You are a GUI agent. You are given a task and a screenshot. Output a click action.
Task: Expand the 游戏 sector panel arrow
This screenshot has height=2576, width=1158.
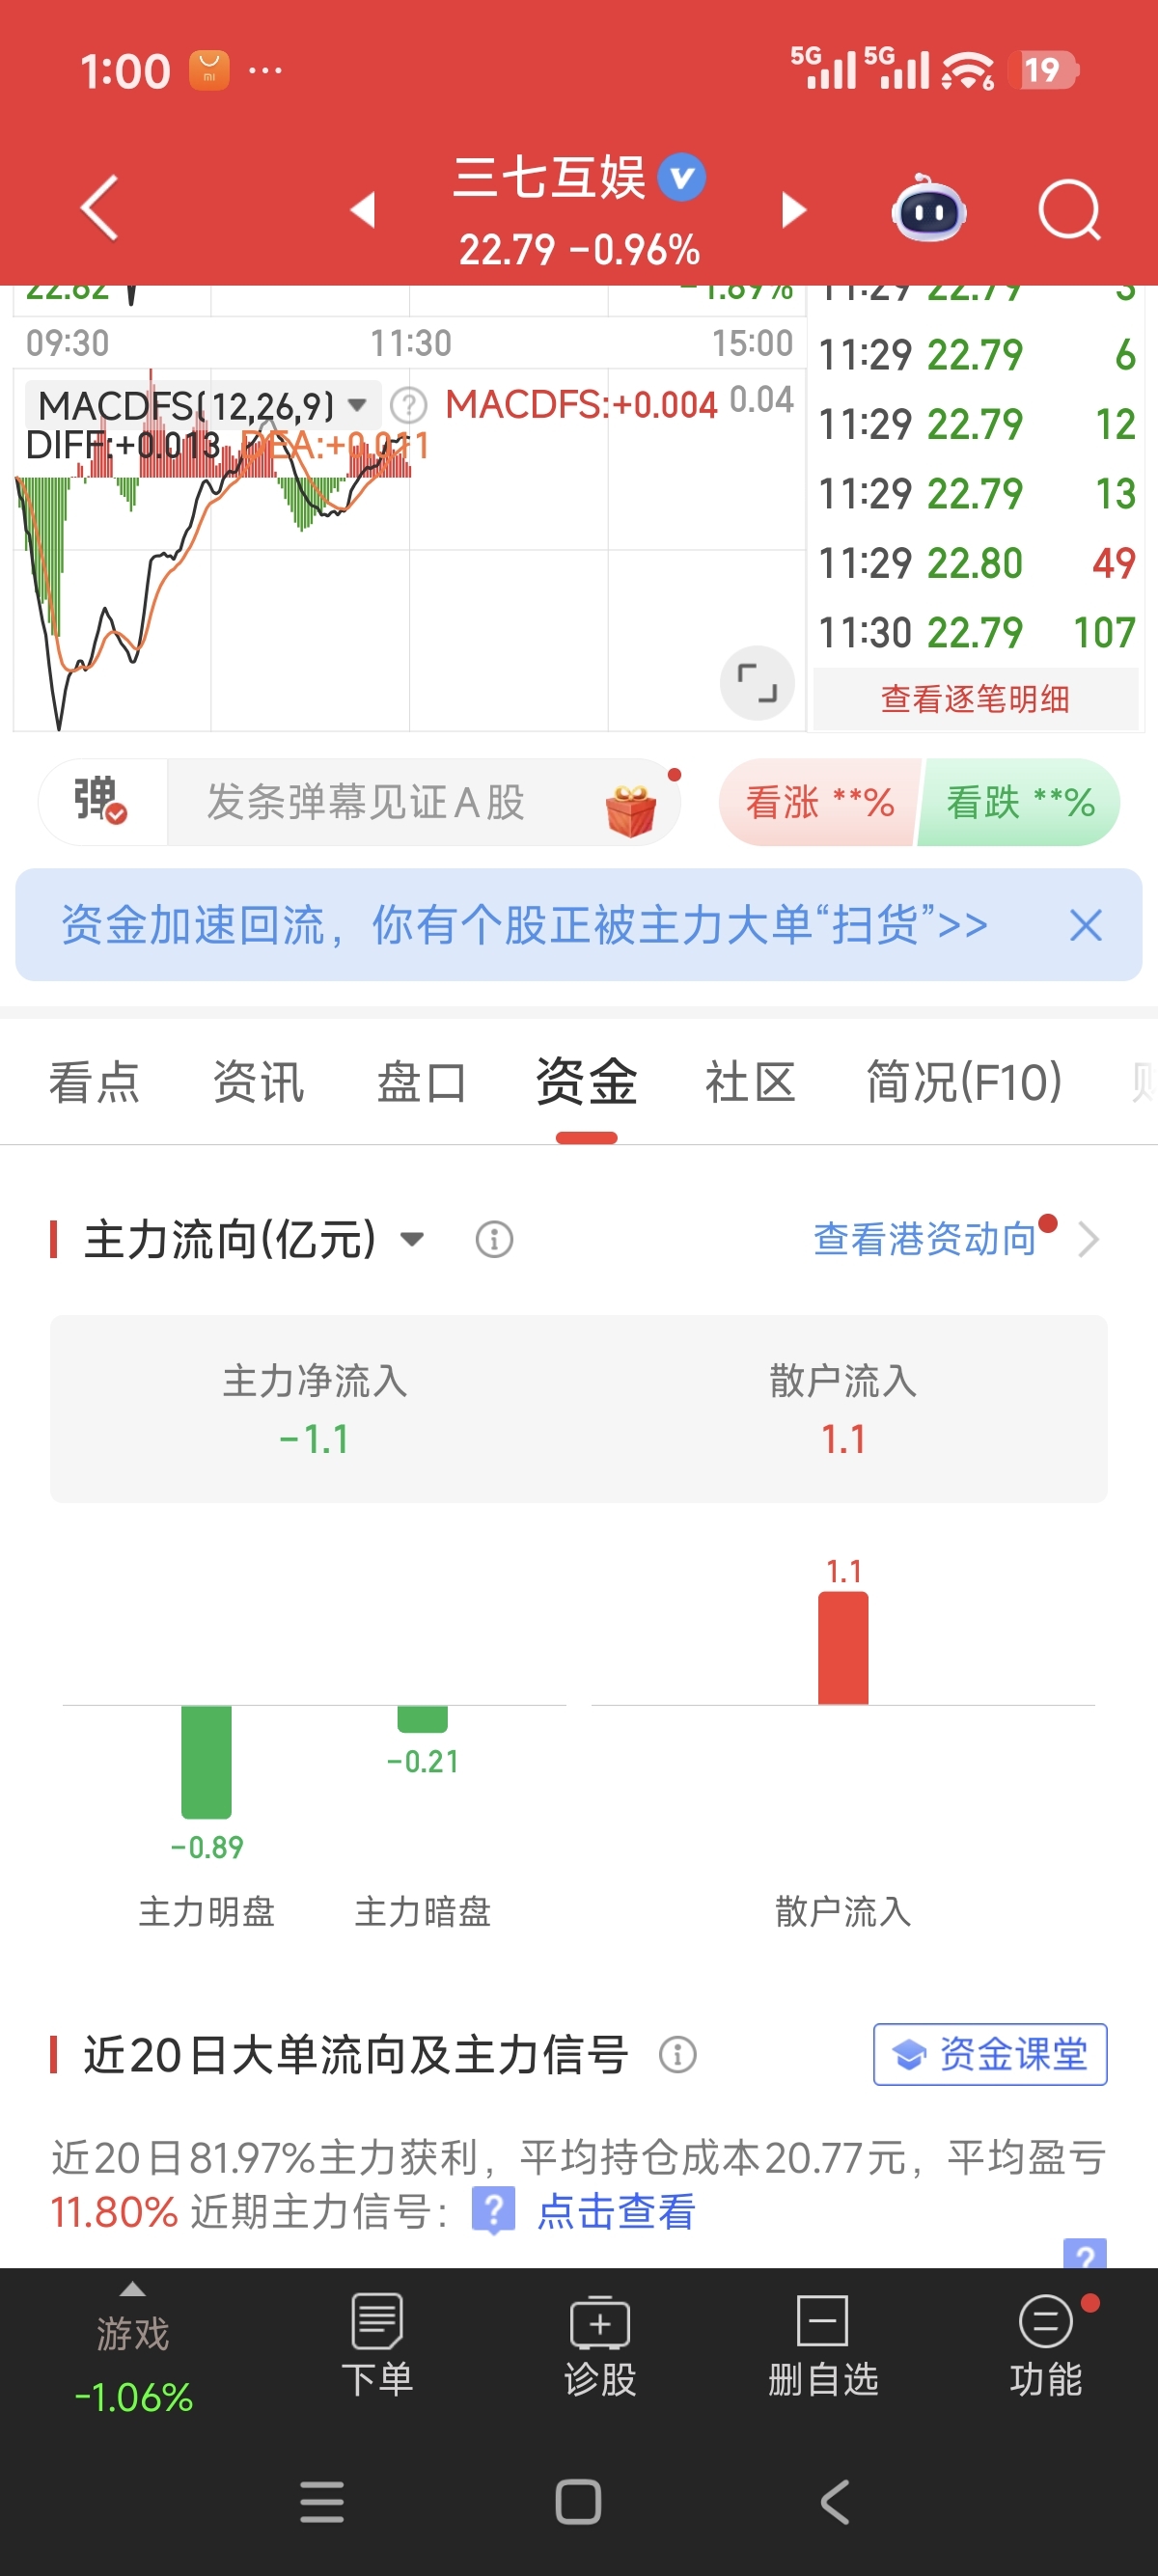pyautogui.click(x=132, y=2289)
